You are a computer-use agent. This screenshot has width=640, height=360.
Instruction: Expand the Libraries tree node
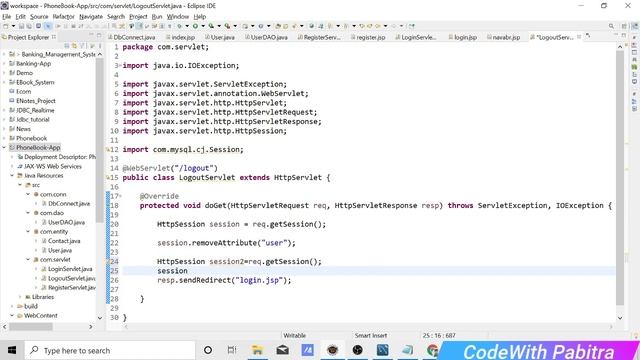point(20,297)
